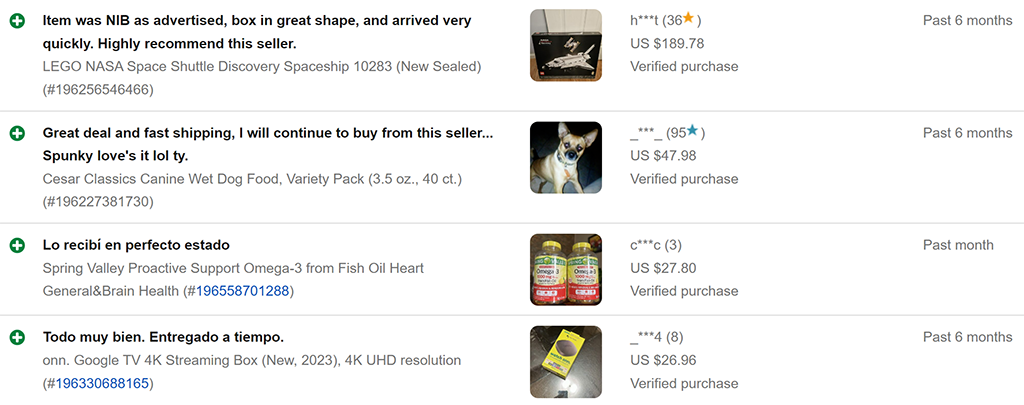This screenshot has width=1024, height=405.
Task: Click LEGO NASA Space Shuttle Discovery title
Action: coord(262,66)
